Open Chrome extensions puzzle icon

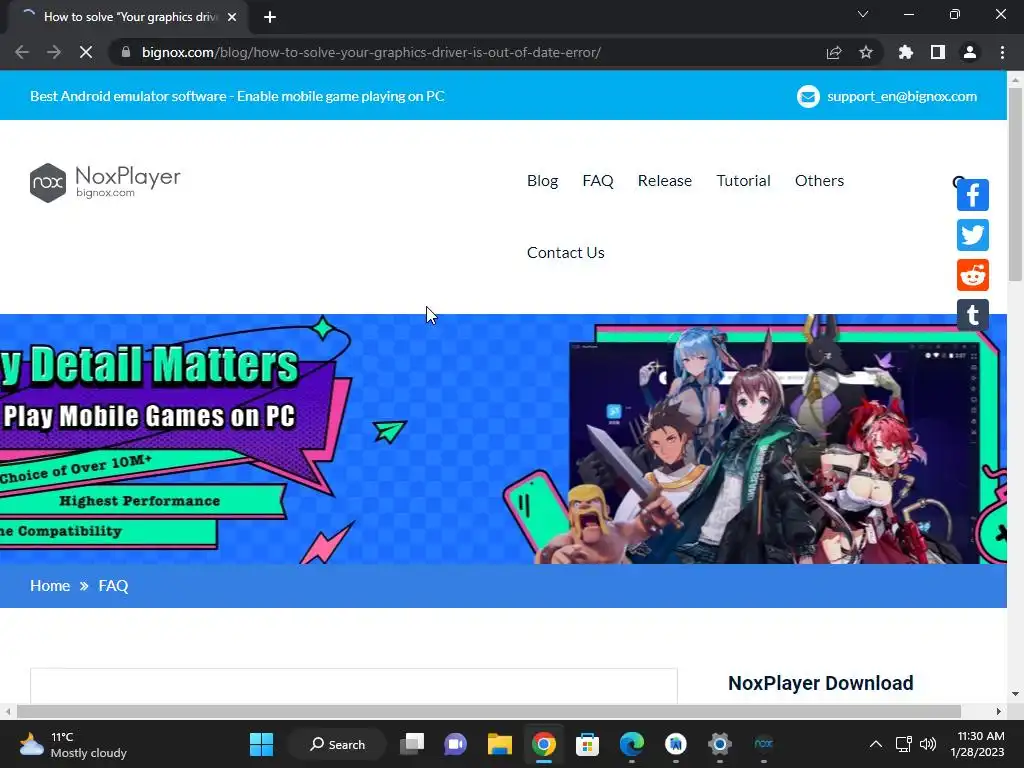click(x=906, y=52)
